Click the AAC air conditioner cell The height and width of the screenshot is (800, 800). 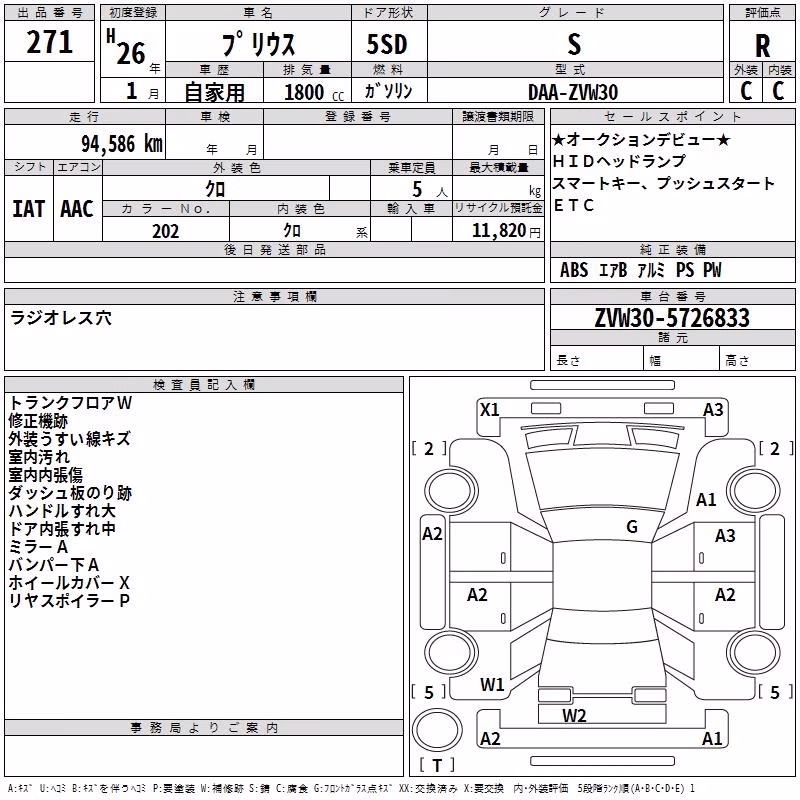(78, 209)
